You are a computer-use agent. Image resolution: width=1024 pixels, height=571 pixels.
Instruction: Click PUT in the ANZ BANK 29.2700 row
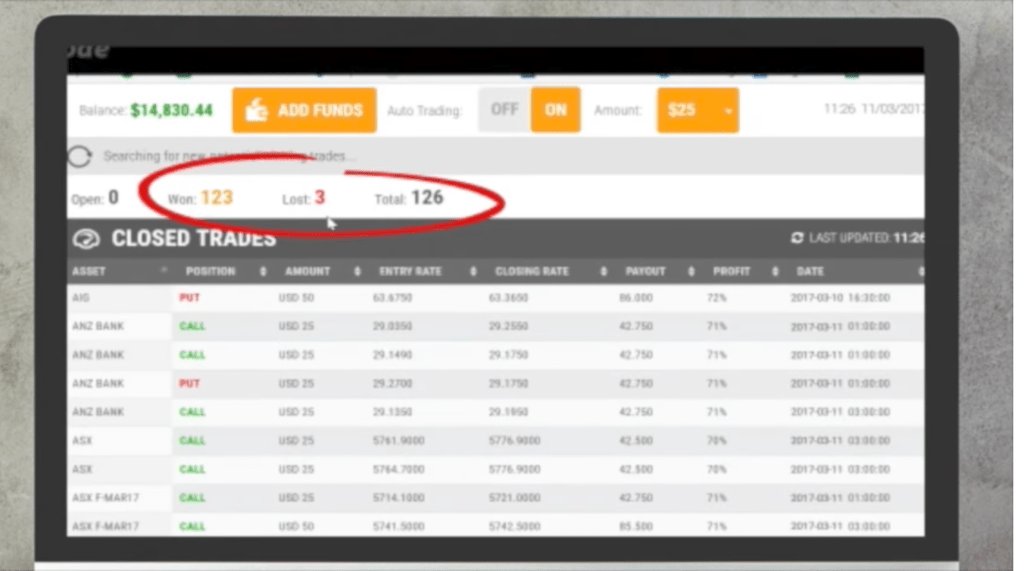189,383
